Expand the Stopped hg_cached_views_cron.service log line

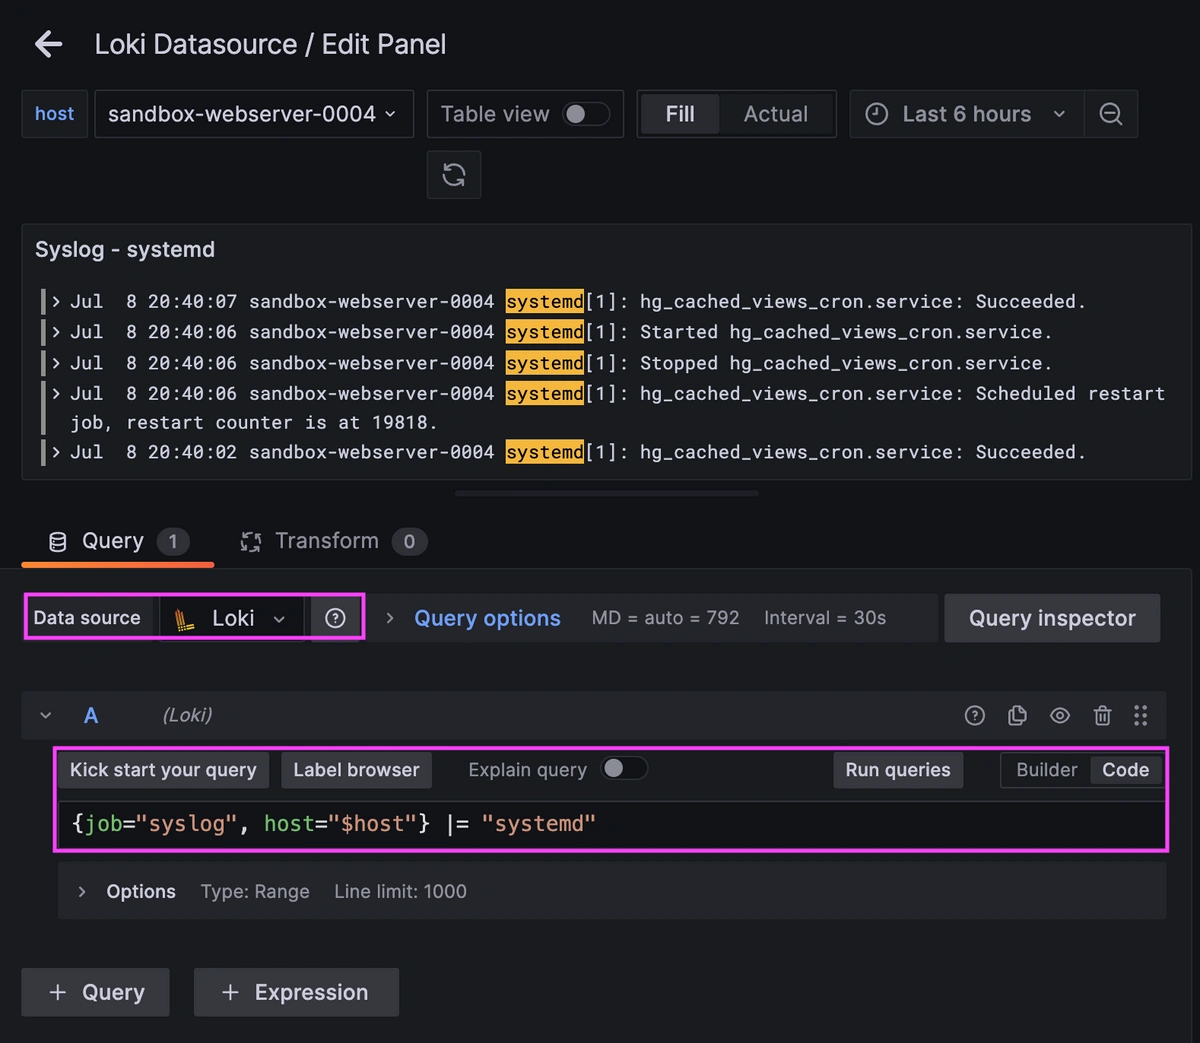(x=57, y=363)
